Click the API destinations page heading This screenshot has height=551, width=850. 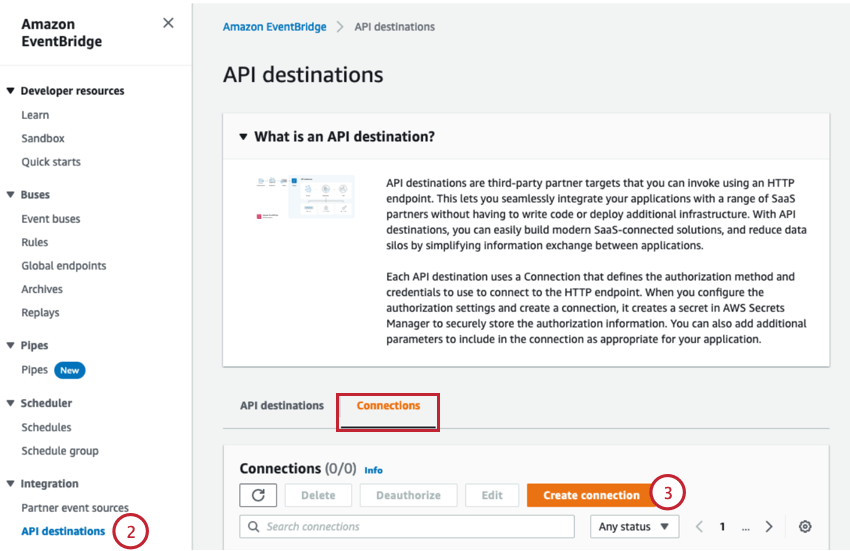tap(303, 75)
